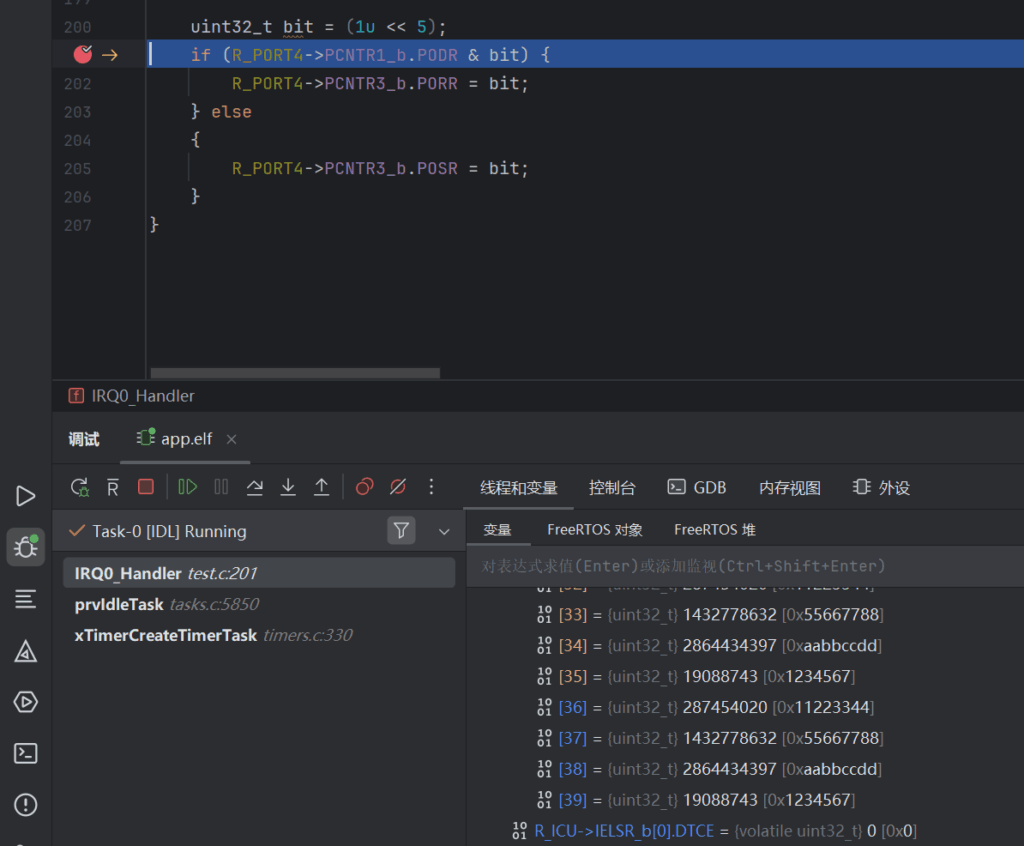Switch to the 外设 tab
The height and width of the screenshot is (846, 1024).
[x=881, y=487]
